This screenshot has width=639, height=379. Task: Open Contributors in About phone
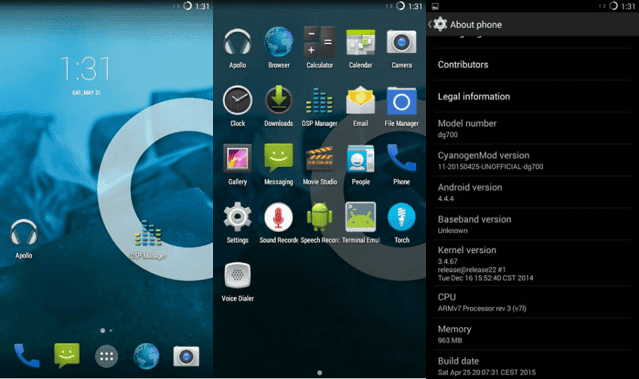(x=532, y=64)
